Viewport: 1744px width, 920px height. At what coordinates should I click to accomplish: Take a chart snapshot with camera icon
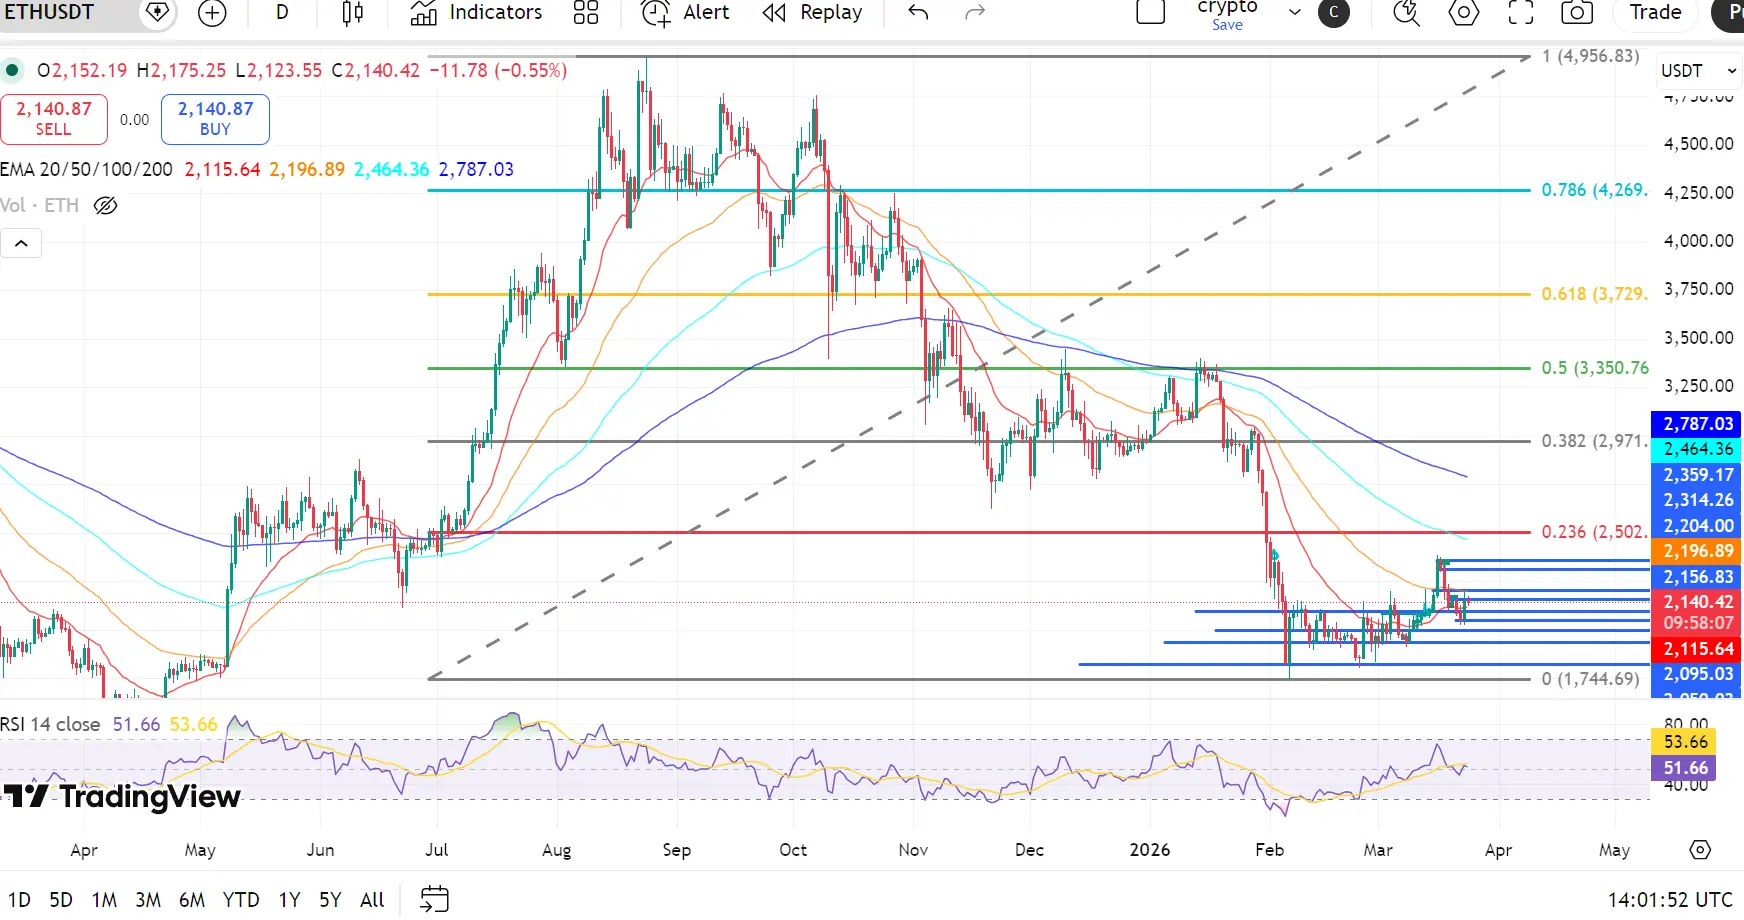(x=1577, y=12)
